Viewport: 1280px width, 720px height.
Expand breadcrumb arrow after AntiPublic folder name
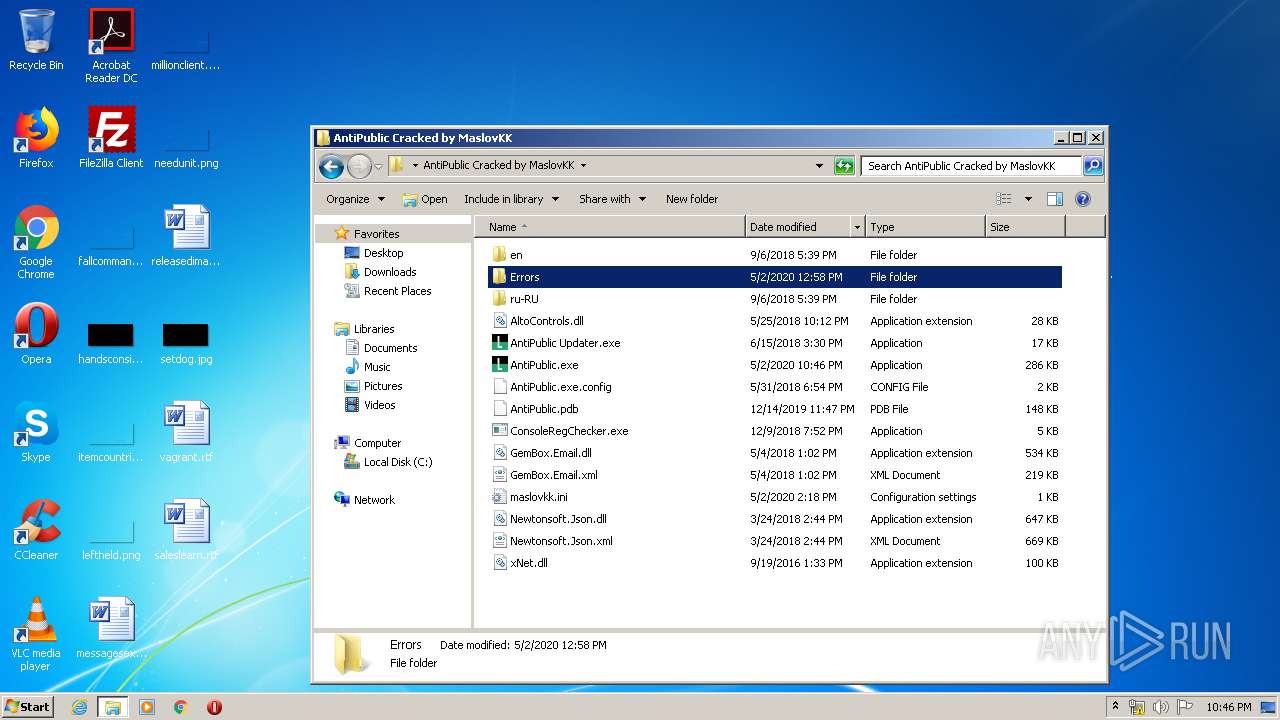point(583,166)
